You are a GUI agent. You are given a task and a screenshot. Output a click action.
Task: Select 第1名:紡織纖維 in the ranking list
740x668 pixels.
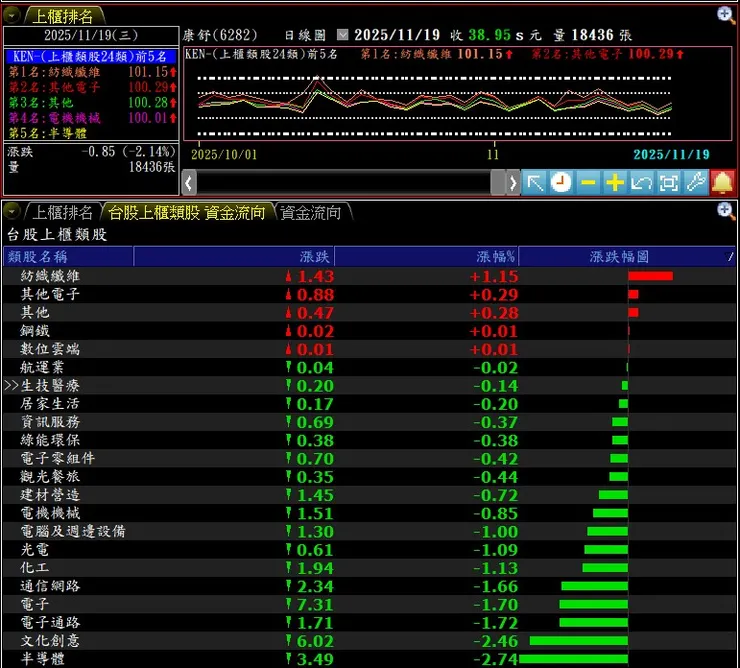(x=92, y=72)
